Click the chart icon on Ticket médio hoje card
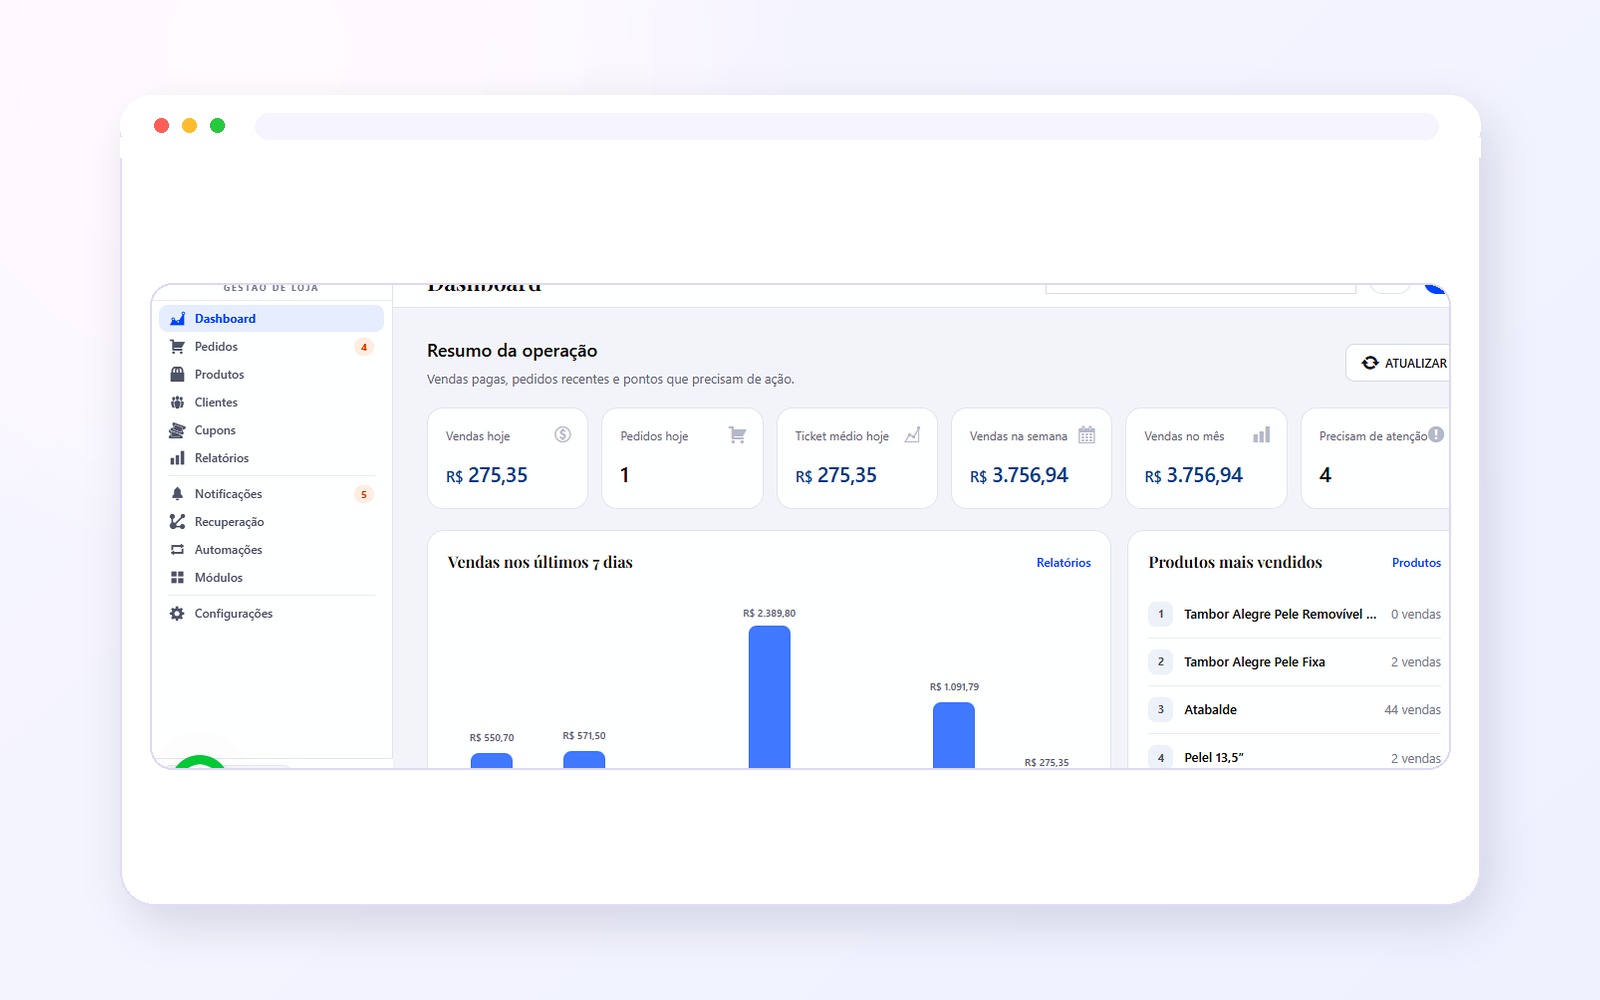 click(912, 435)
